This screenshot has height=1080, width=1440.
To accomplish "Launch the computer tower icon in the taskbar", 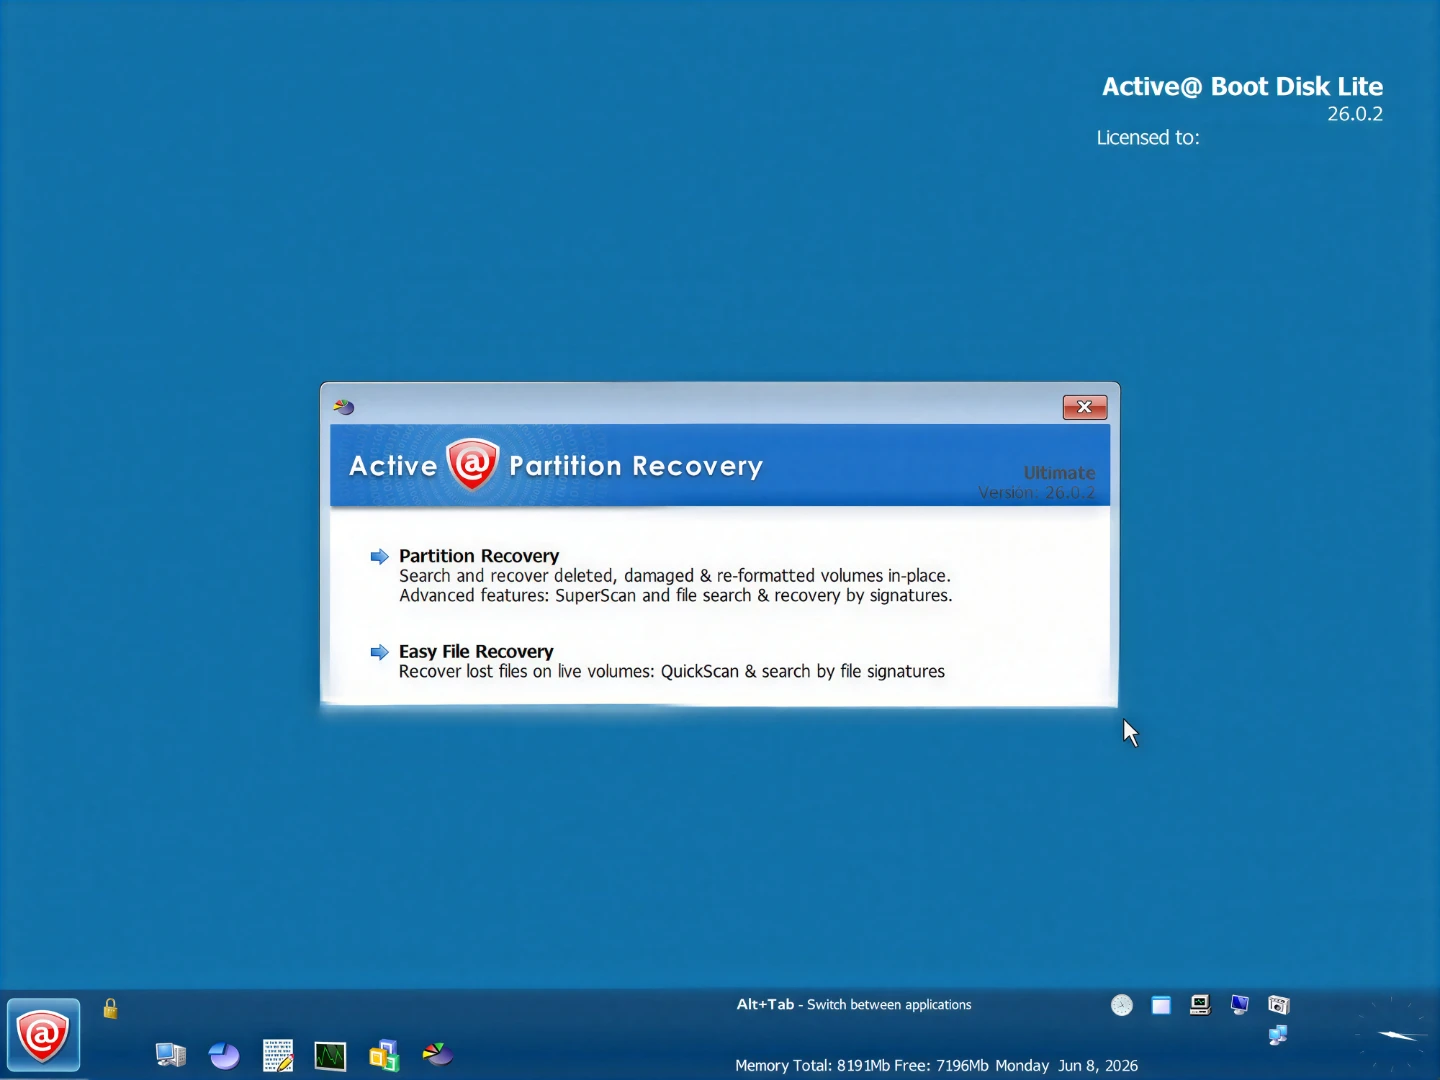I will [171, 1055].
